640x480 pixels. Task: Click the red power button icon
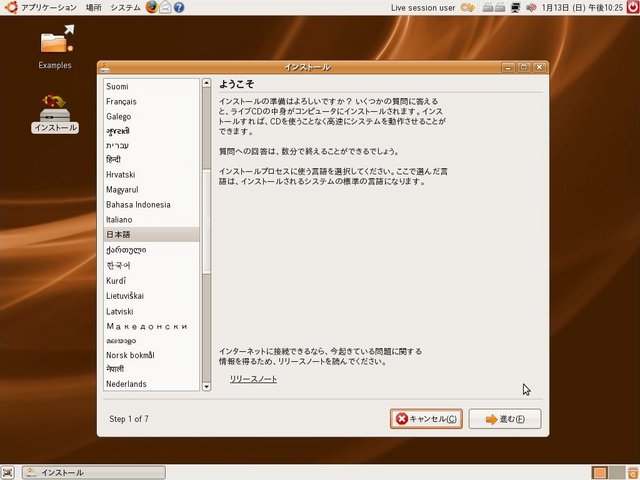(633, 7)
